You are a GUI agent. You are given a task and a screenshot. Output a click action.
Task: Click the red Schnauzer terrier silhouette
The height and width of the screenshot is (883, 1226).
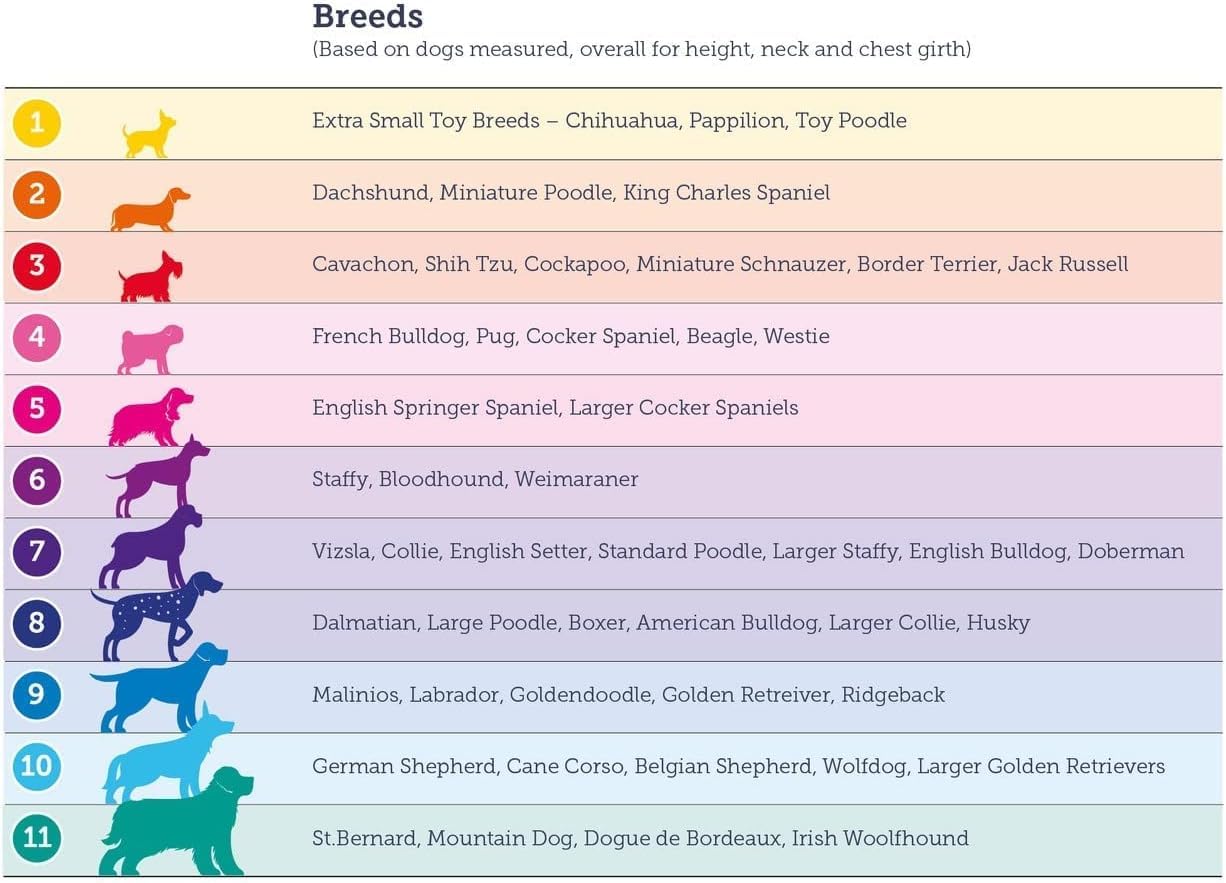pyautogui.click(x=151, y=278)
